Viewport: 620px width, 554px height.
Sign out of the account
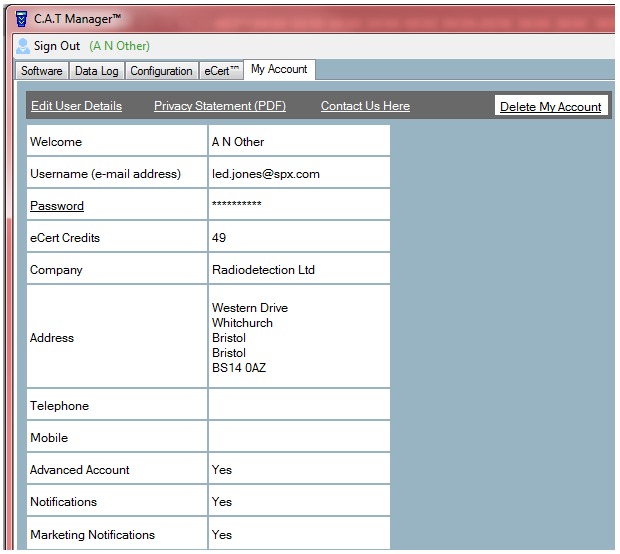pos(57,46)
